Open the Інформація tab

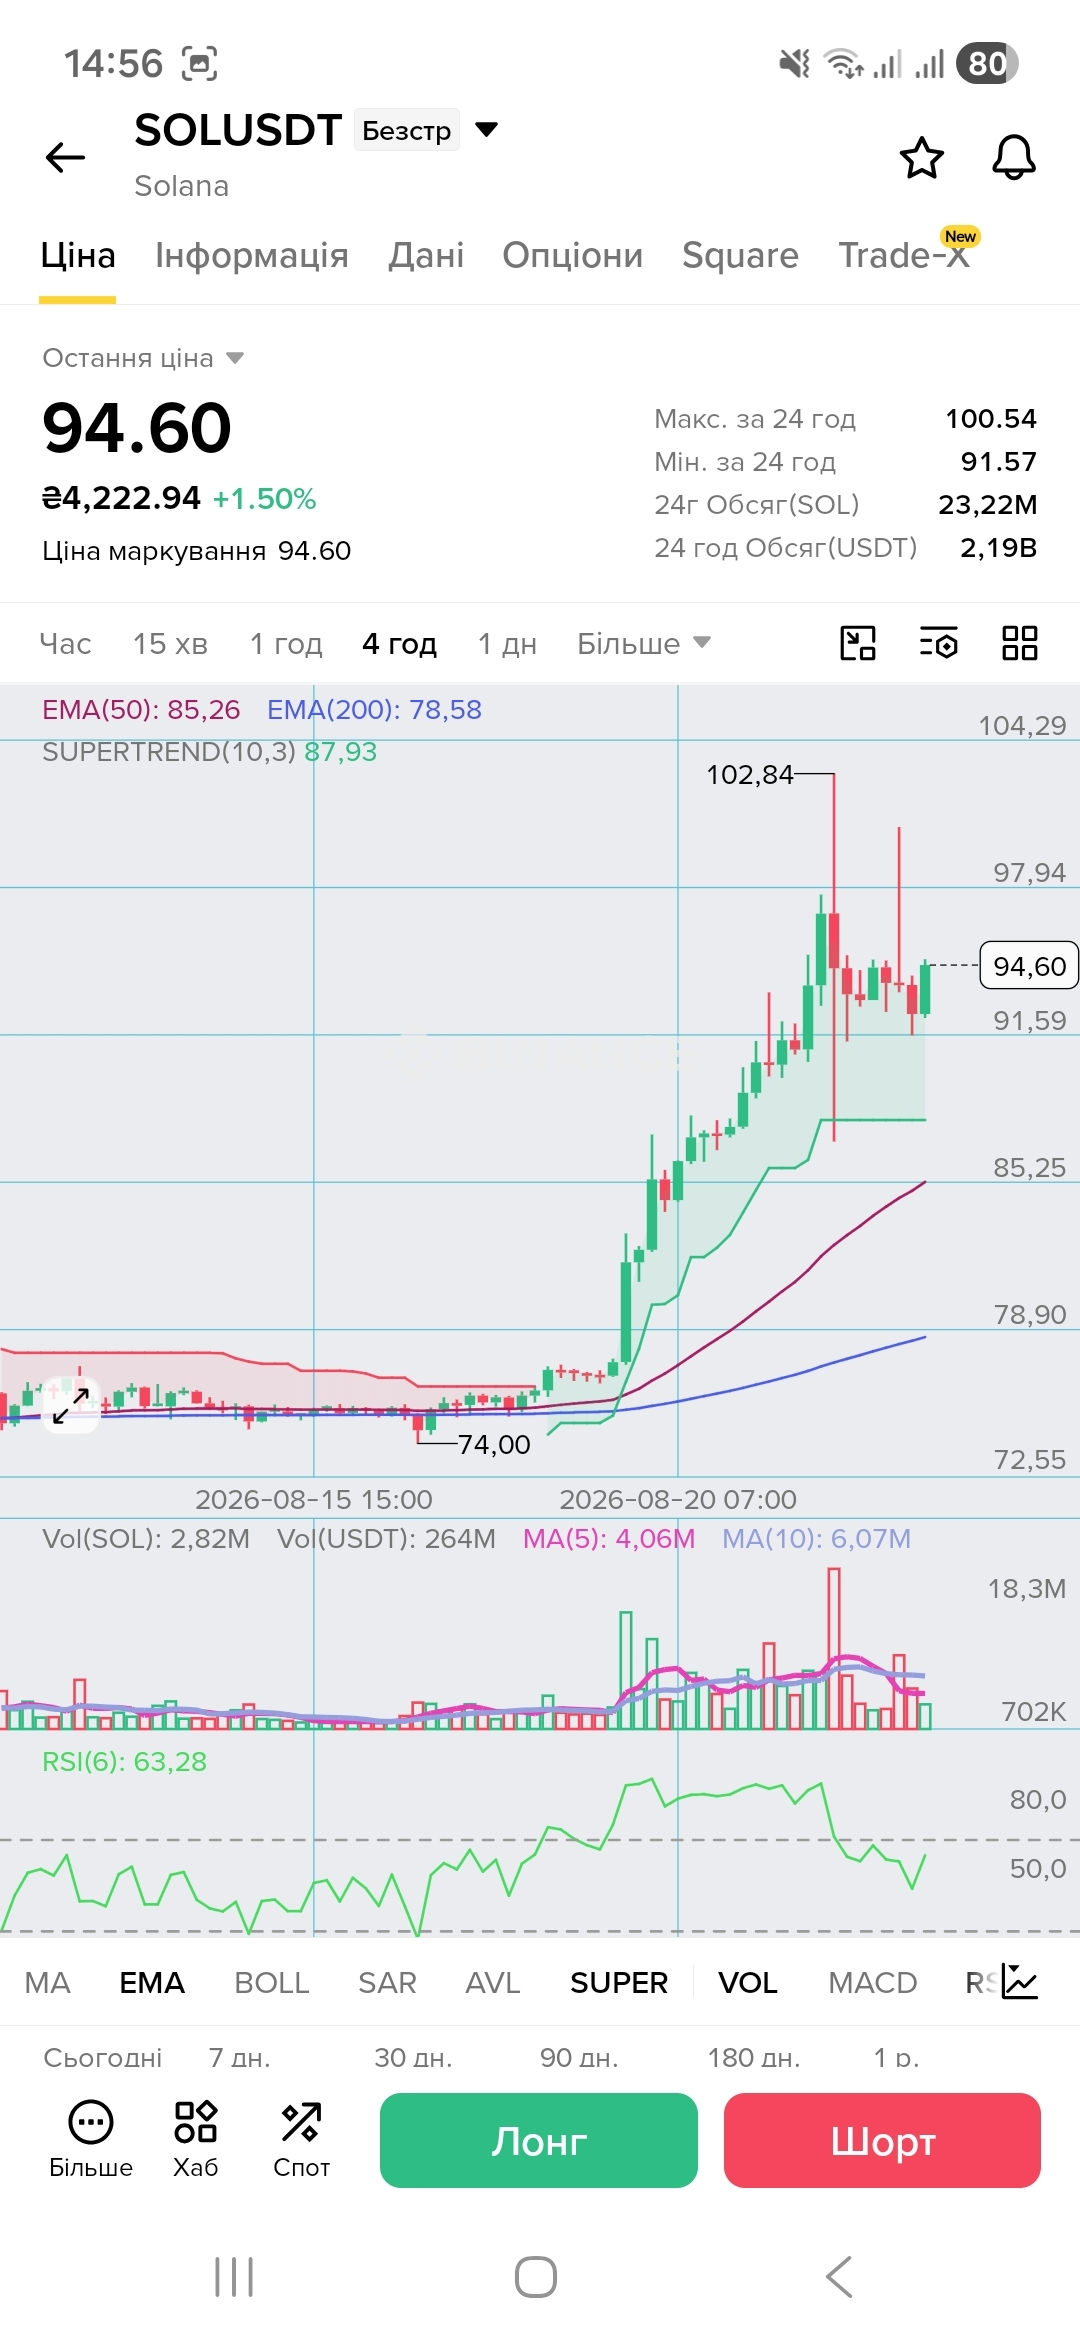[x=252, y=256]
